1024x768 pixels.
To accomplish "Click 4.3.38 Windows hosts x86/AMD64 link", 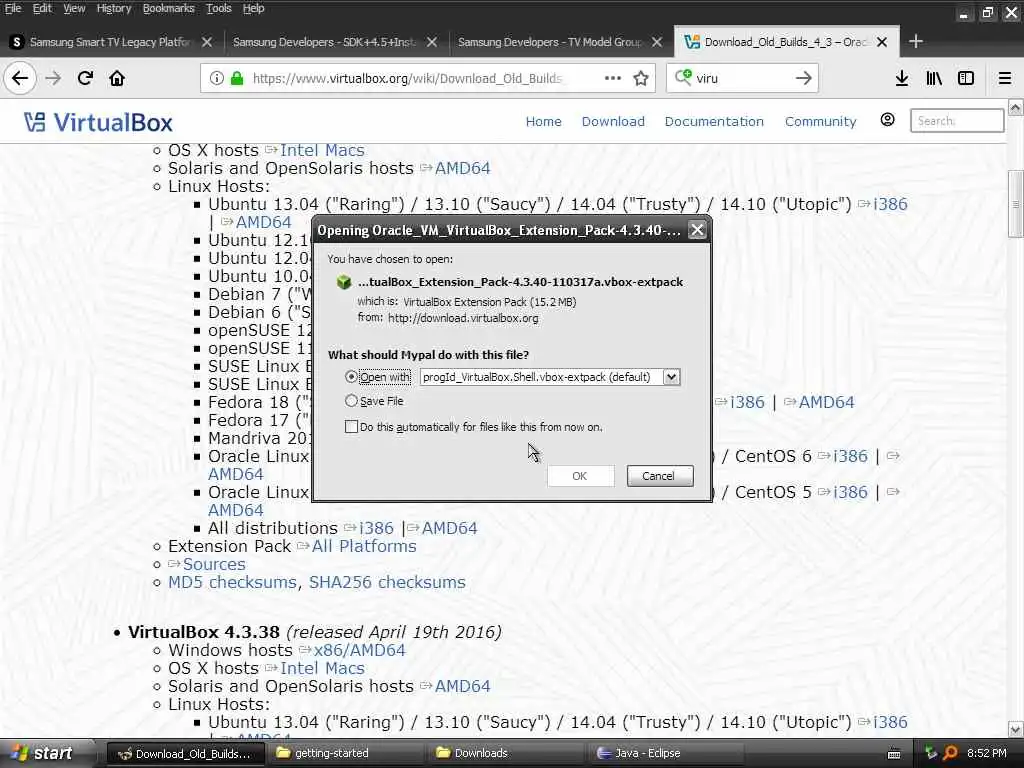I will tap(359, 650).
